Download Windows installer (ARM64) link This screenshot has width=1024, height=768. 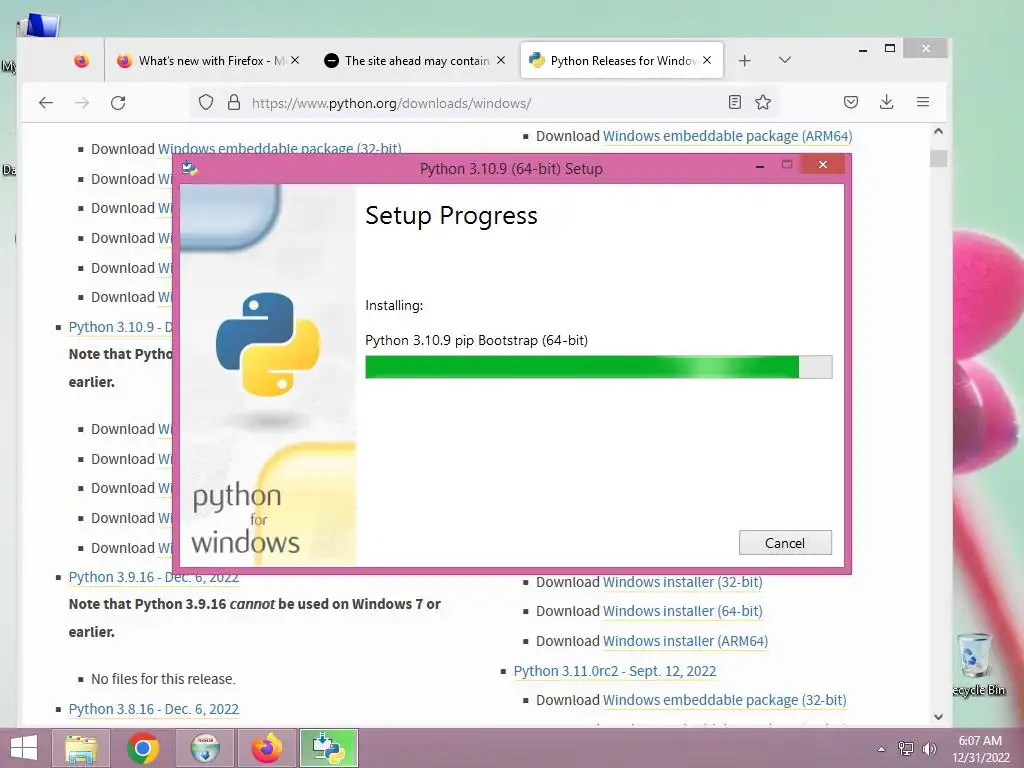coord(685,641)
